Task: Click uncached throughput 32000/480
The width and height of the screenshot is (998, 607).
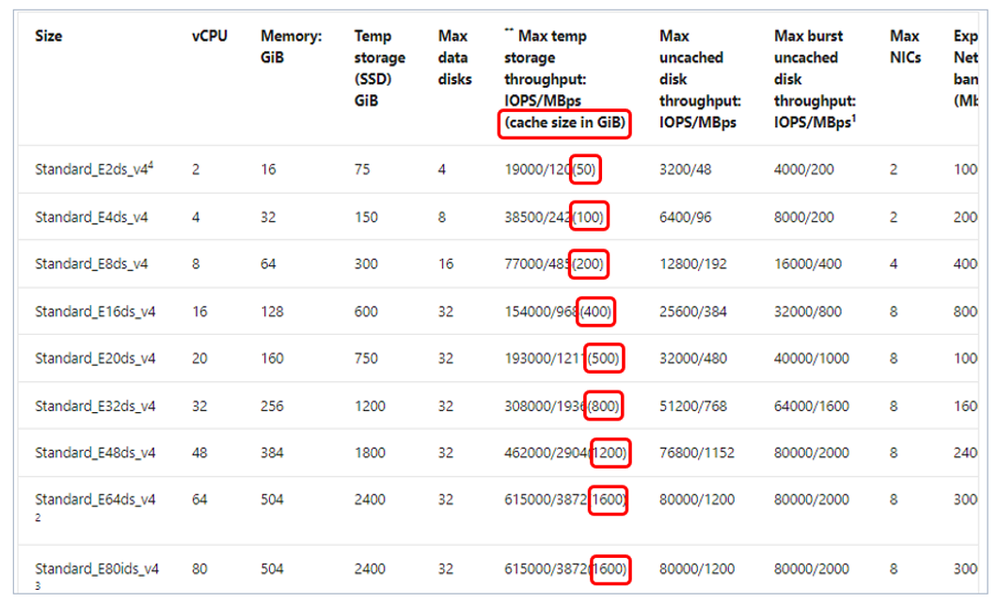Action: click(693, 359)
